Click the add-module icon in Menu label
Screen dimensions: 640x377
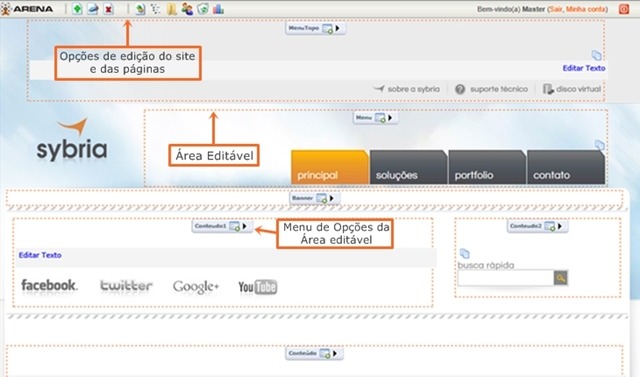click(x=380, y=118)
